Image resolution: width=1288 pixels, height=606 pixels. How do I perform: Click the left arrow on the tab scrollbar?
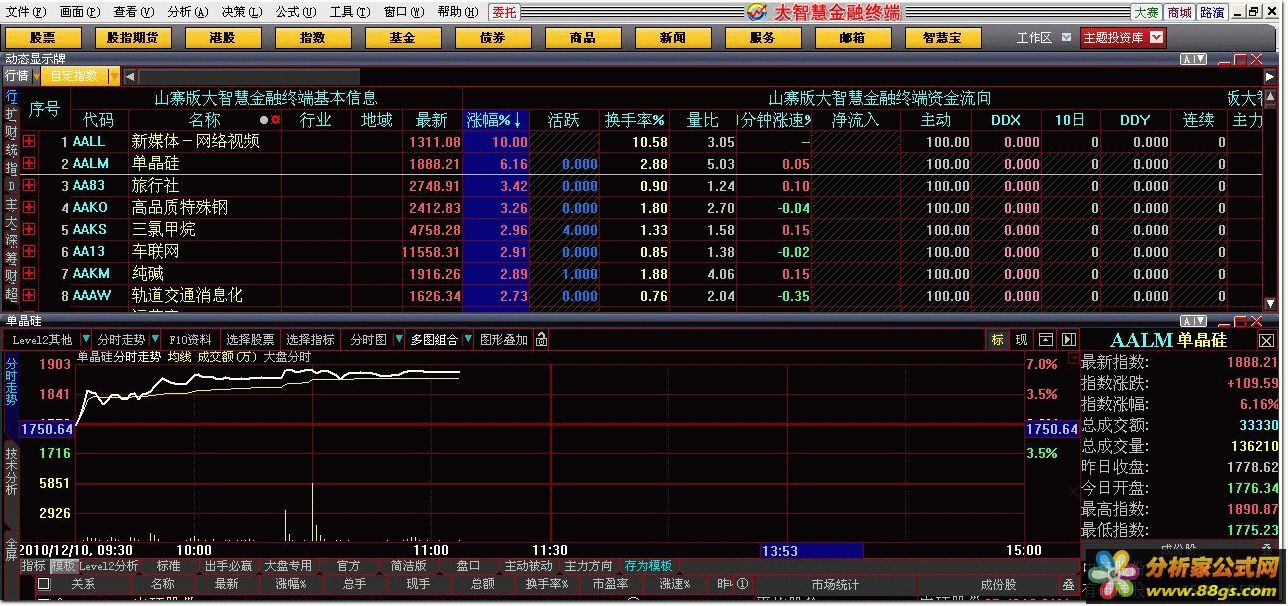(130, 76)
